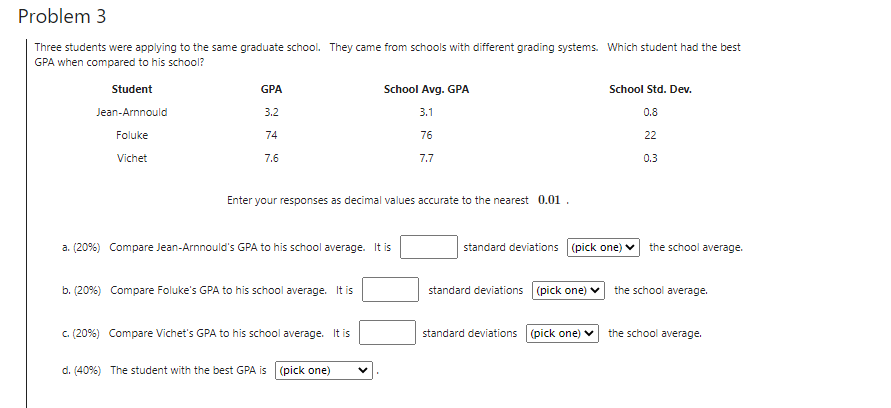Open the part b (pick one) dropdown

pos(568,290)
